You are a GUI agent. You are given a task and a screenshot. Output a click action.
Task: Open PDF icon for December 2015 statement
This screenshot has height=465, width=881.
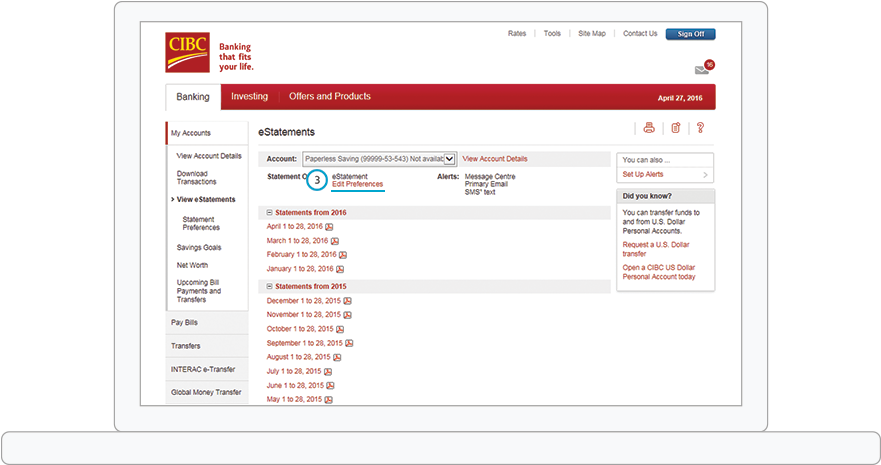347,301
